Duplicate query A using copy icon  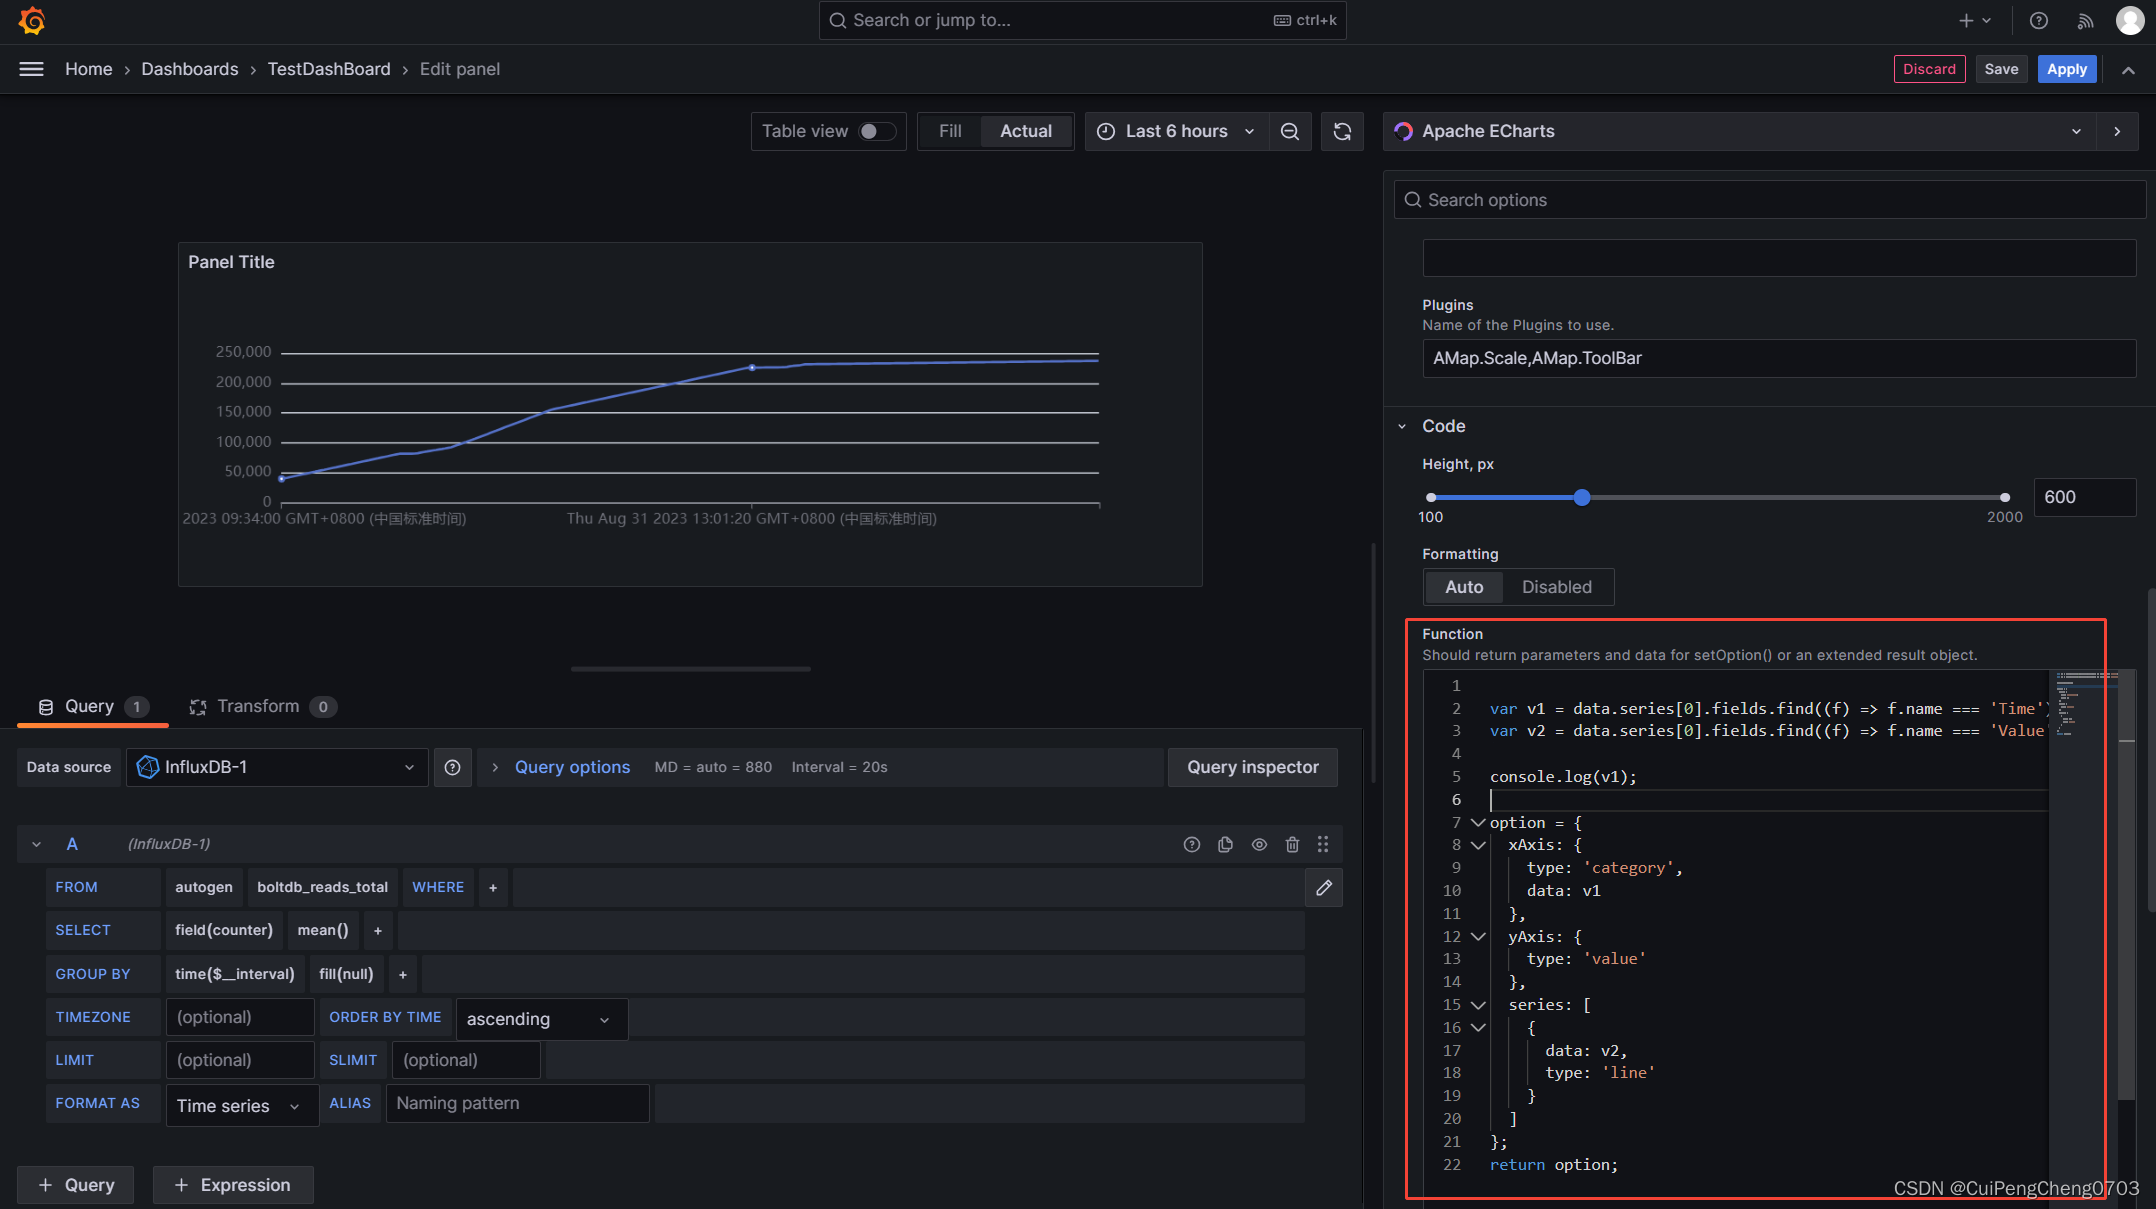coord(1225,844)
